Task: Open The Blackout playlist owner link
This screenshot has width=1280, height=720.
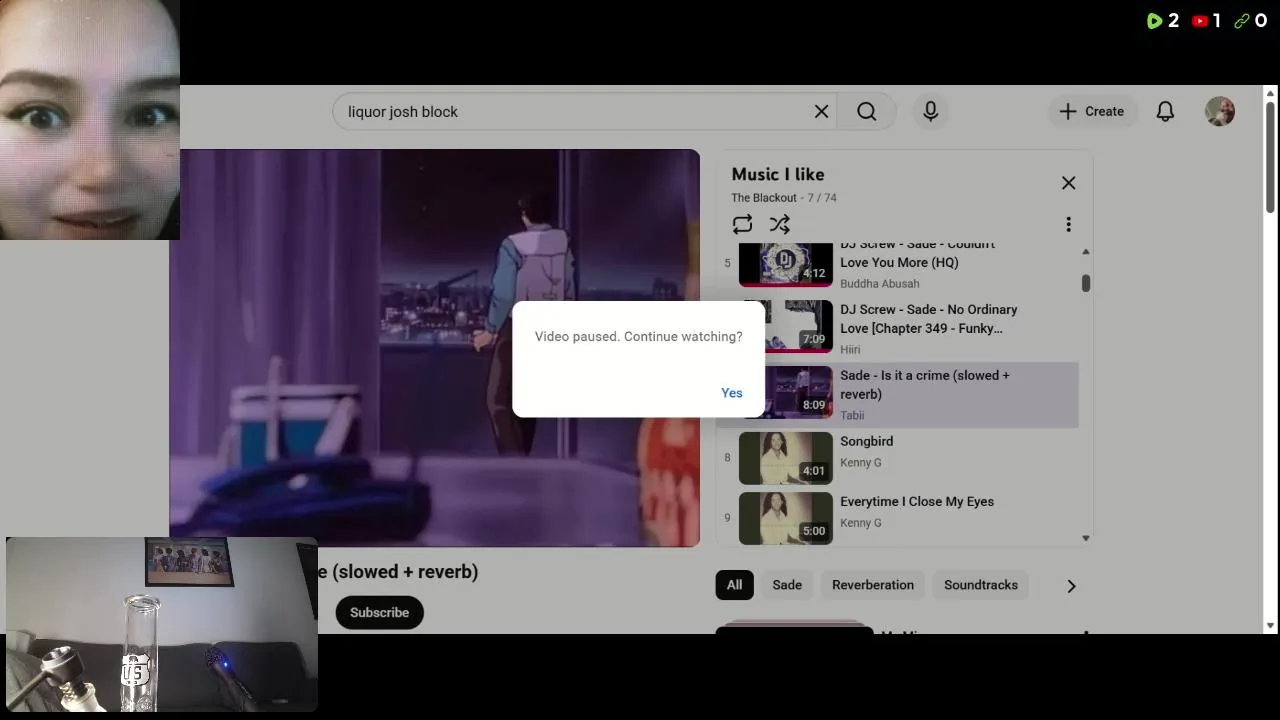Action: [764, 198]
